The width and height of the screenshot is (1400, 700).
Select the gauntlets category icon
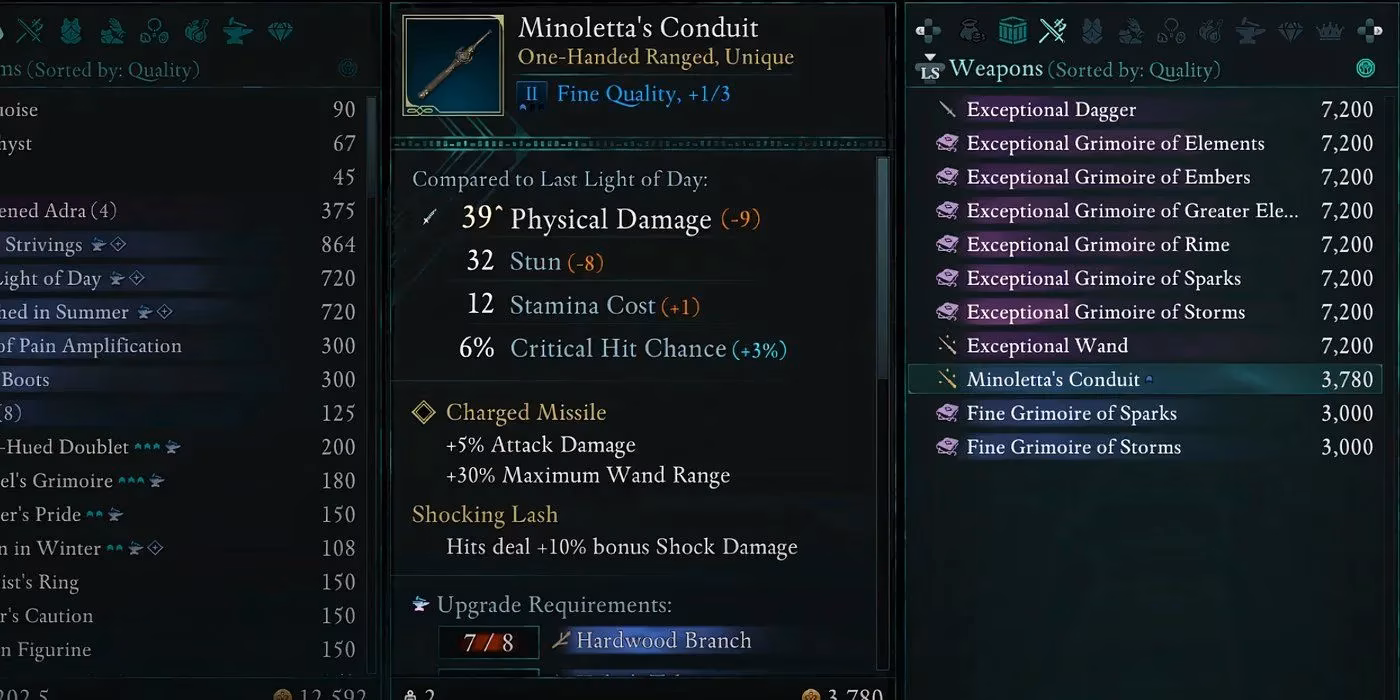coord(1131,31)
